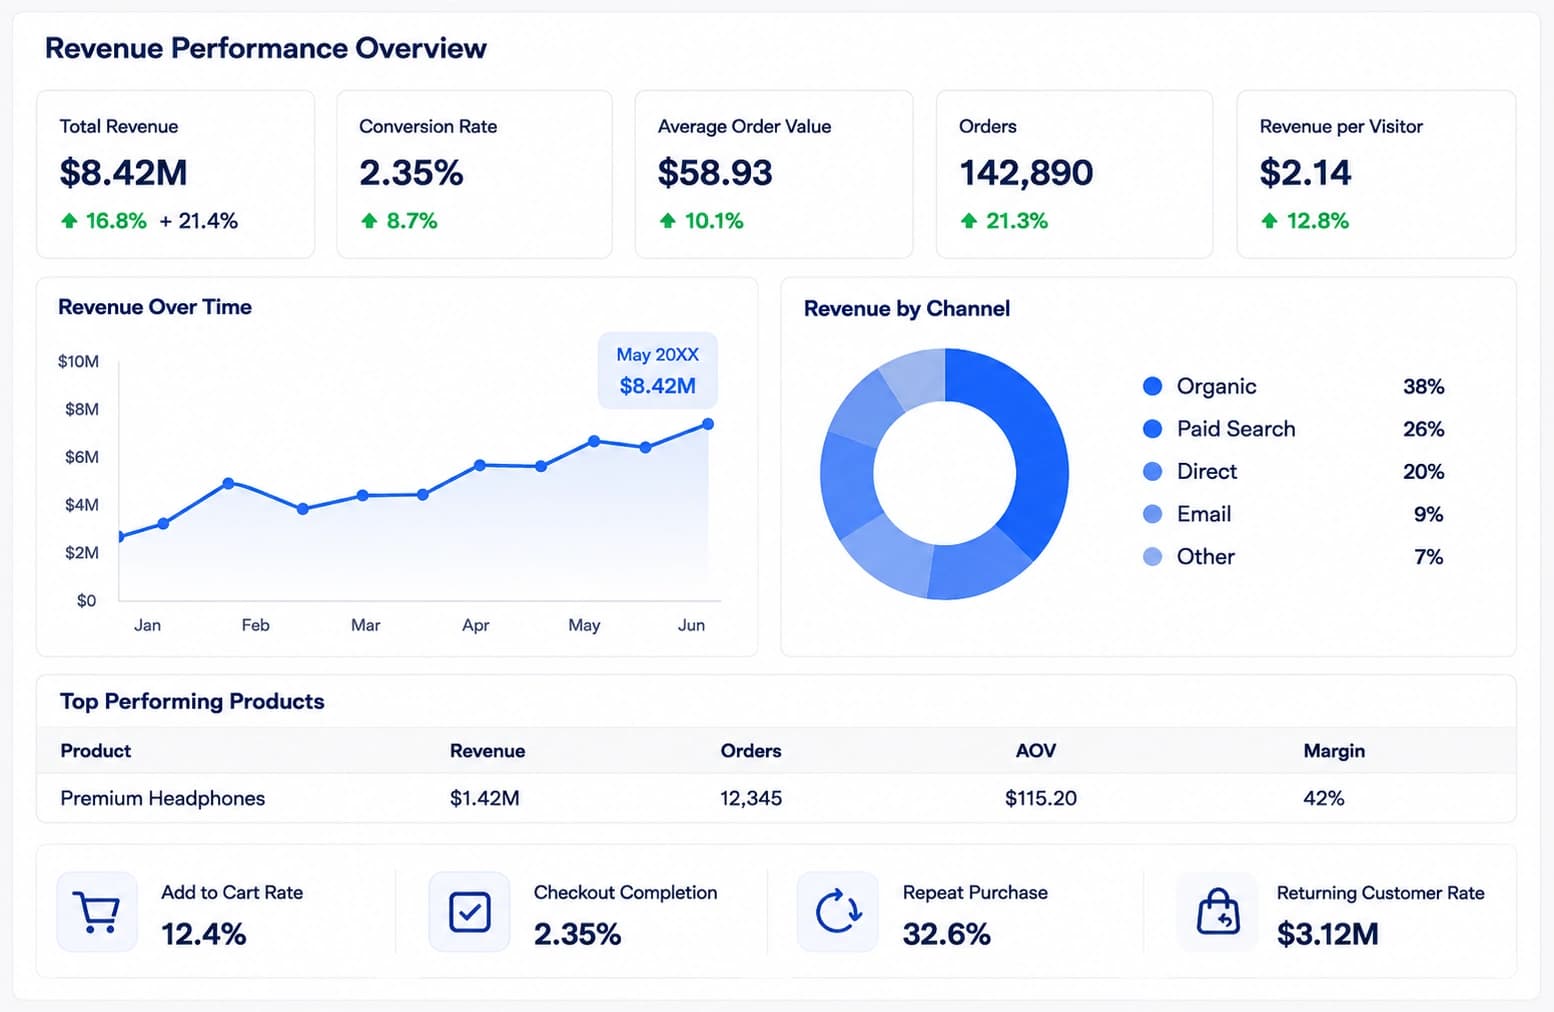Open the Premium Headphones product row
The height and width of the screenshot is (1012, 1554).
tap(776, 798)
